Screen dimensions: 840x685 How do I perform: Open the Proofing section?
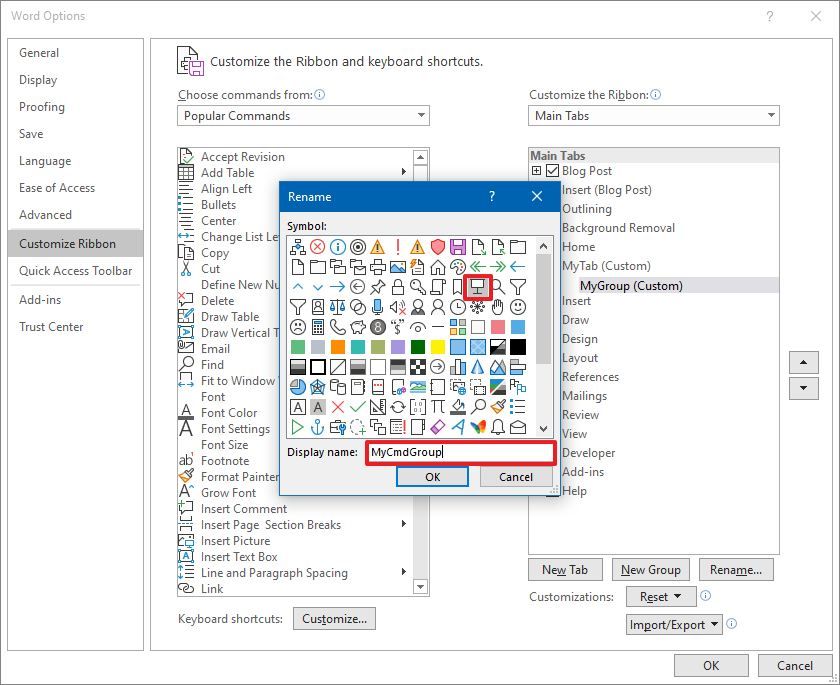(41, 107)
